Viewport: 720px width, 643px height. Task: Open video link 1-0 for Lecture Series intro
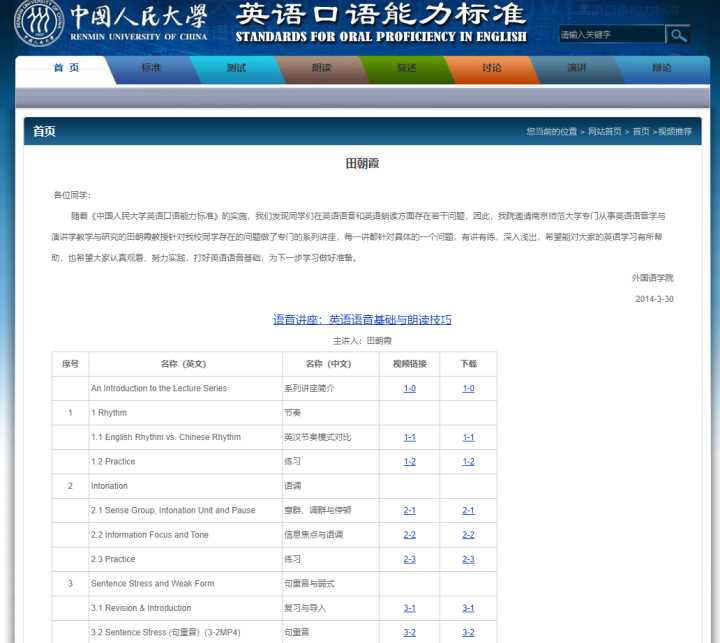[410, 389]
